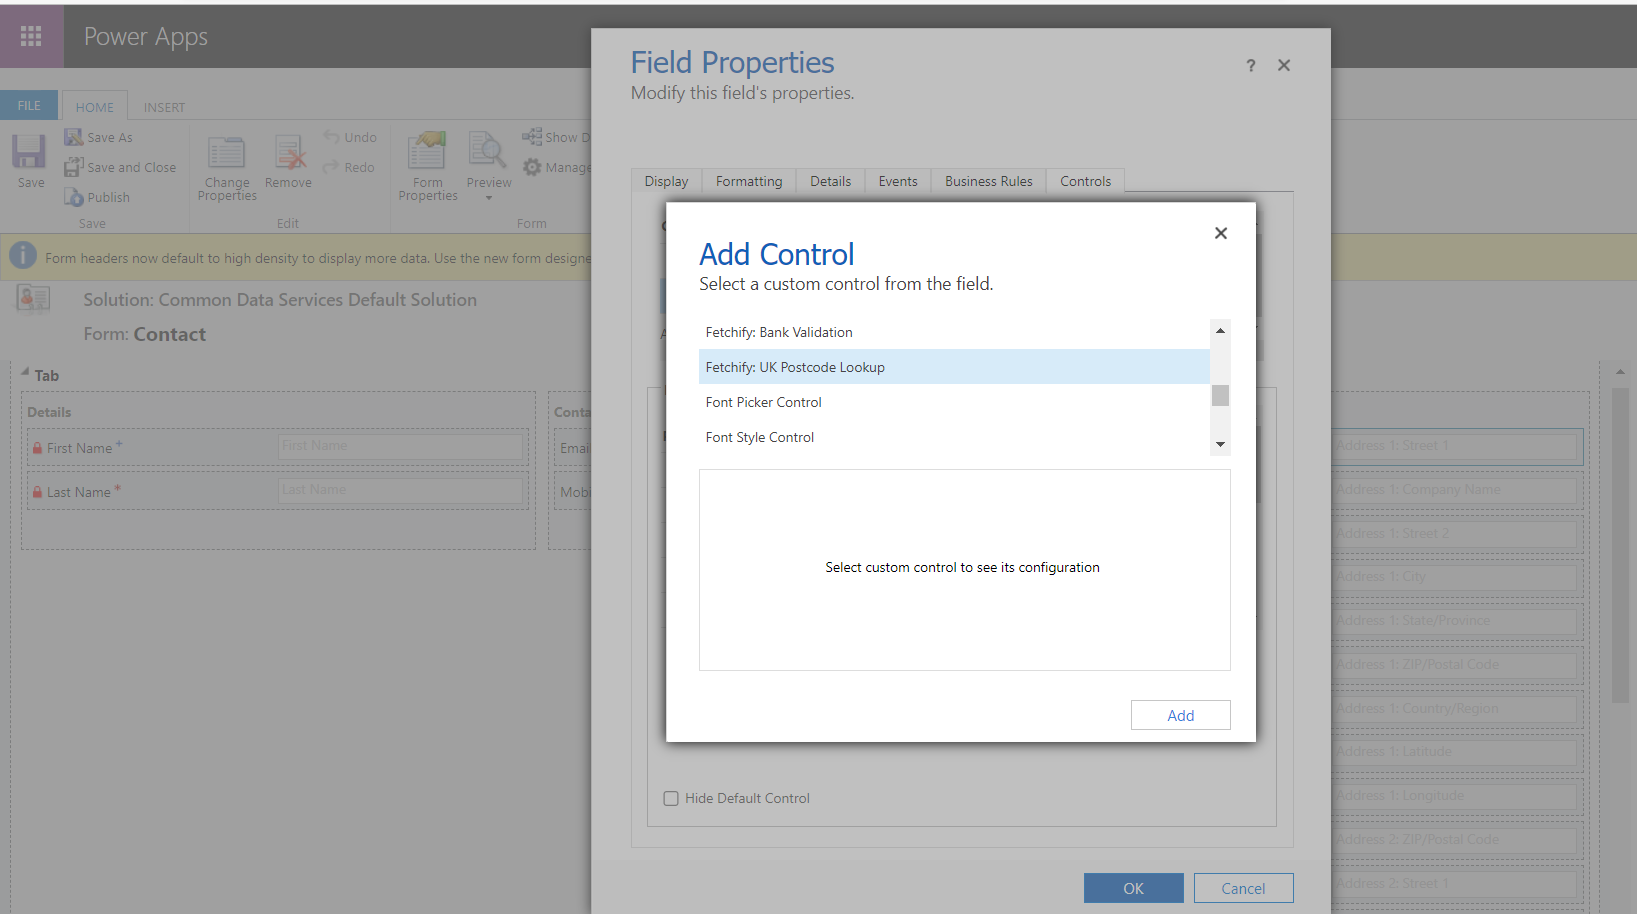
Task: Click Save As in the ribbon
Action: point(99,137)
